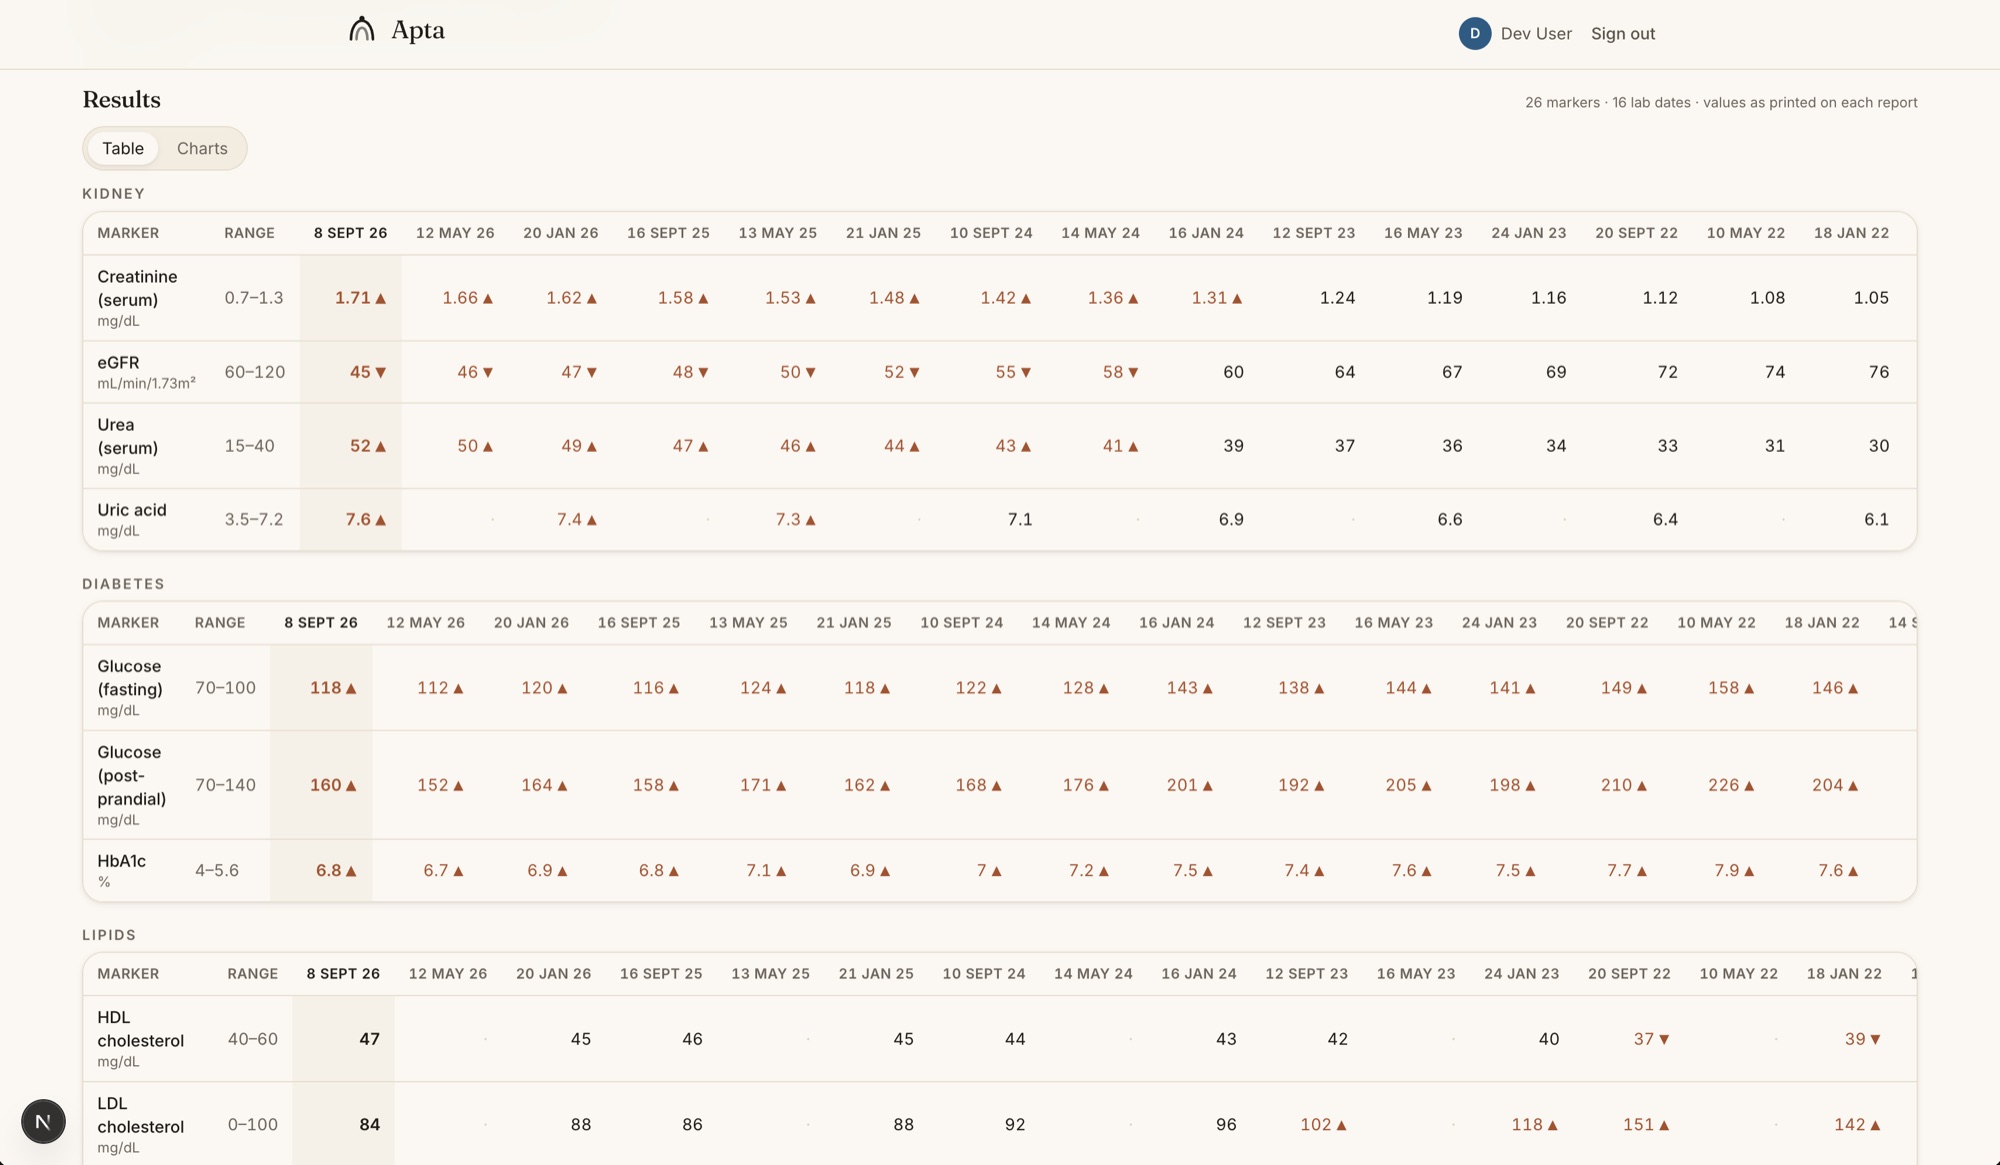This screenshot has width=2000, height=1165.
Task: Select the Urea (serum) marker name
Action: 128,436
